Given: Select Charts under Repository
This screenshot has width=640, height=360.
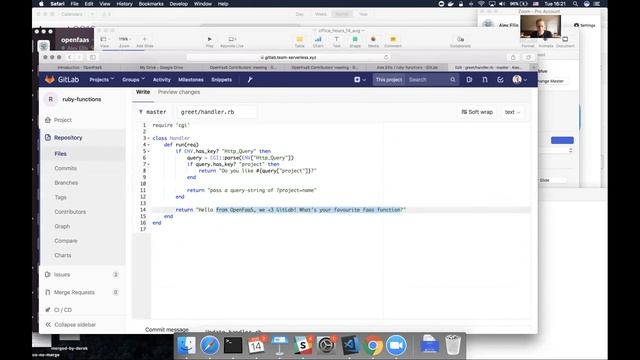Looking at the screenshot, I should 63,255.
